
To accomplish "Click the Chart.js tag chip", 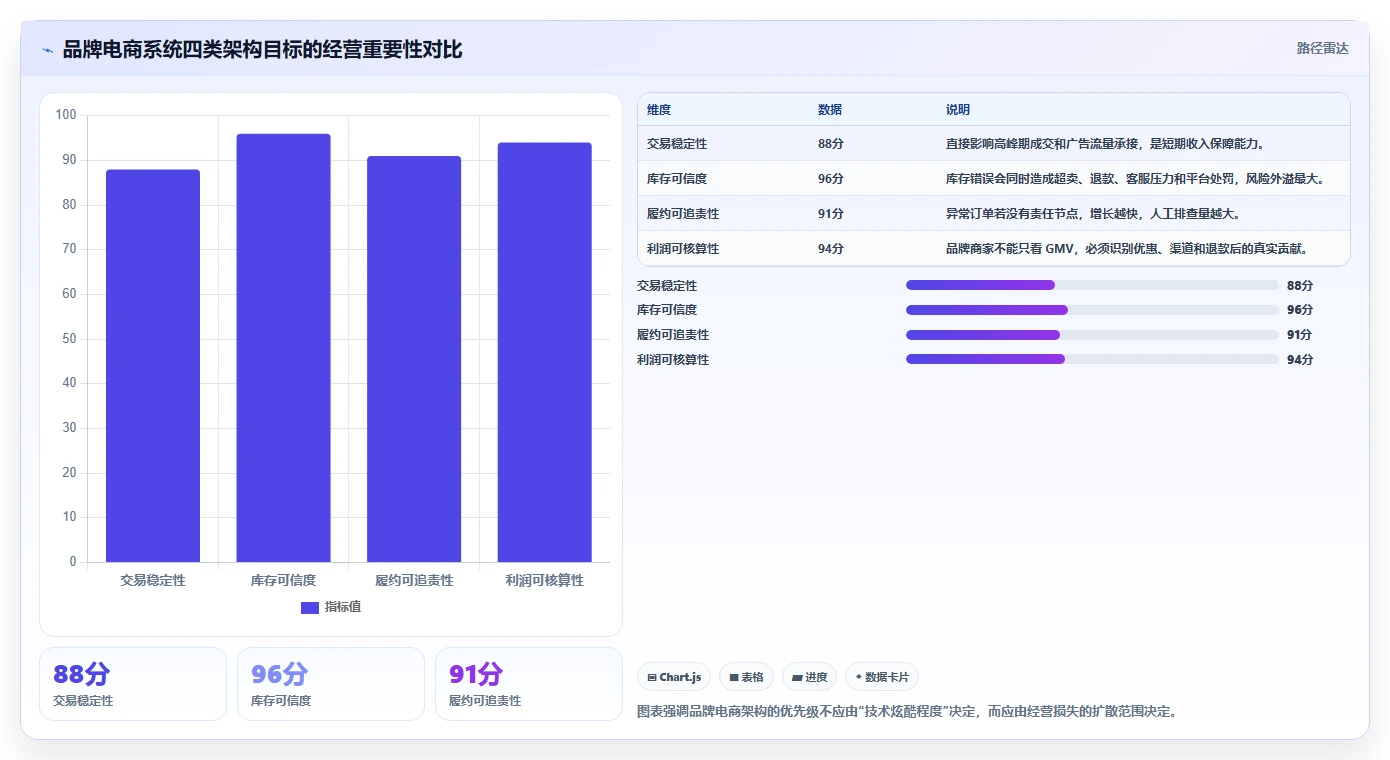I will [674, 677].
